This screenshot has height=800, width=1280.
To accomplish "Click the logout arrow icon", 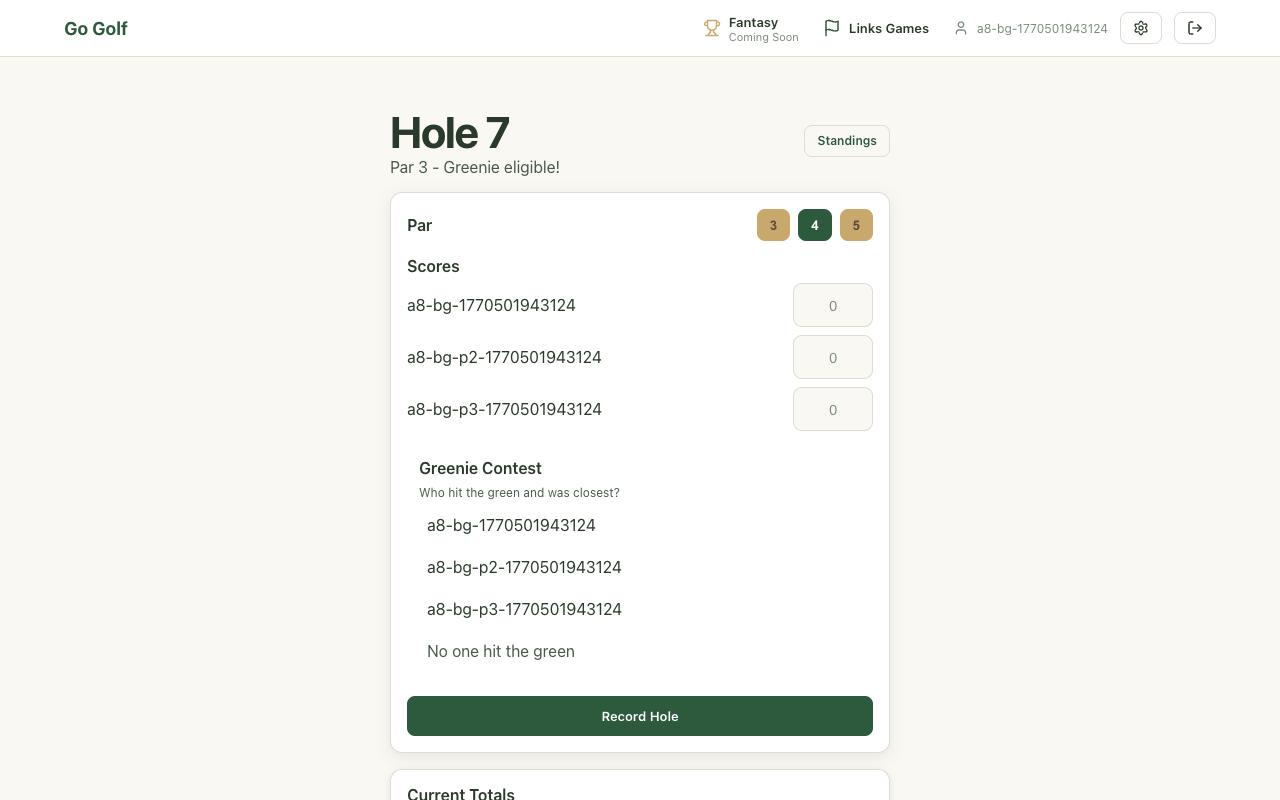I will [x=1194, y=28].
